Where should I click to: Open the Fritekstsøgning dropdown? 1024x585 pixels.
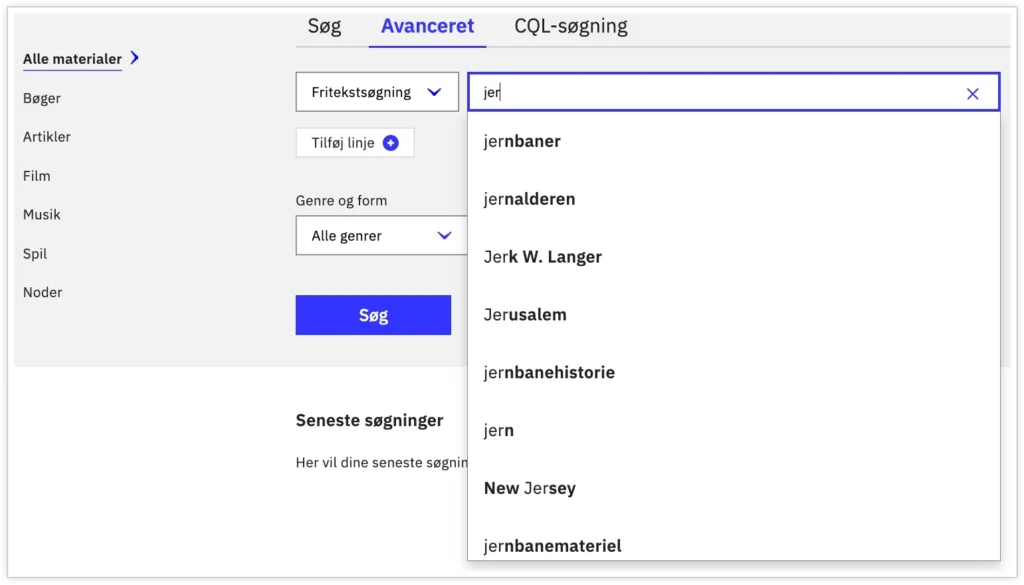coord(377,92)
